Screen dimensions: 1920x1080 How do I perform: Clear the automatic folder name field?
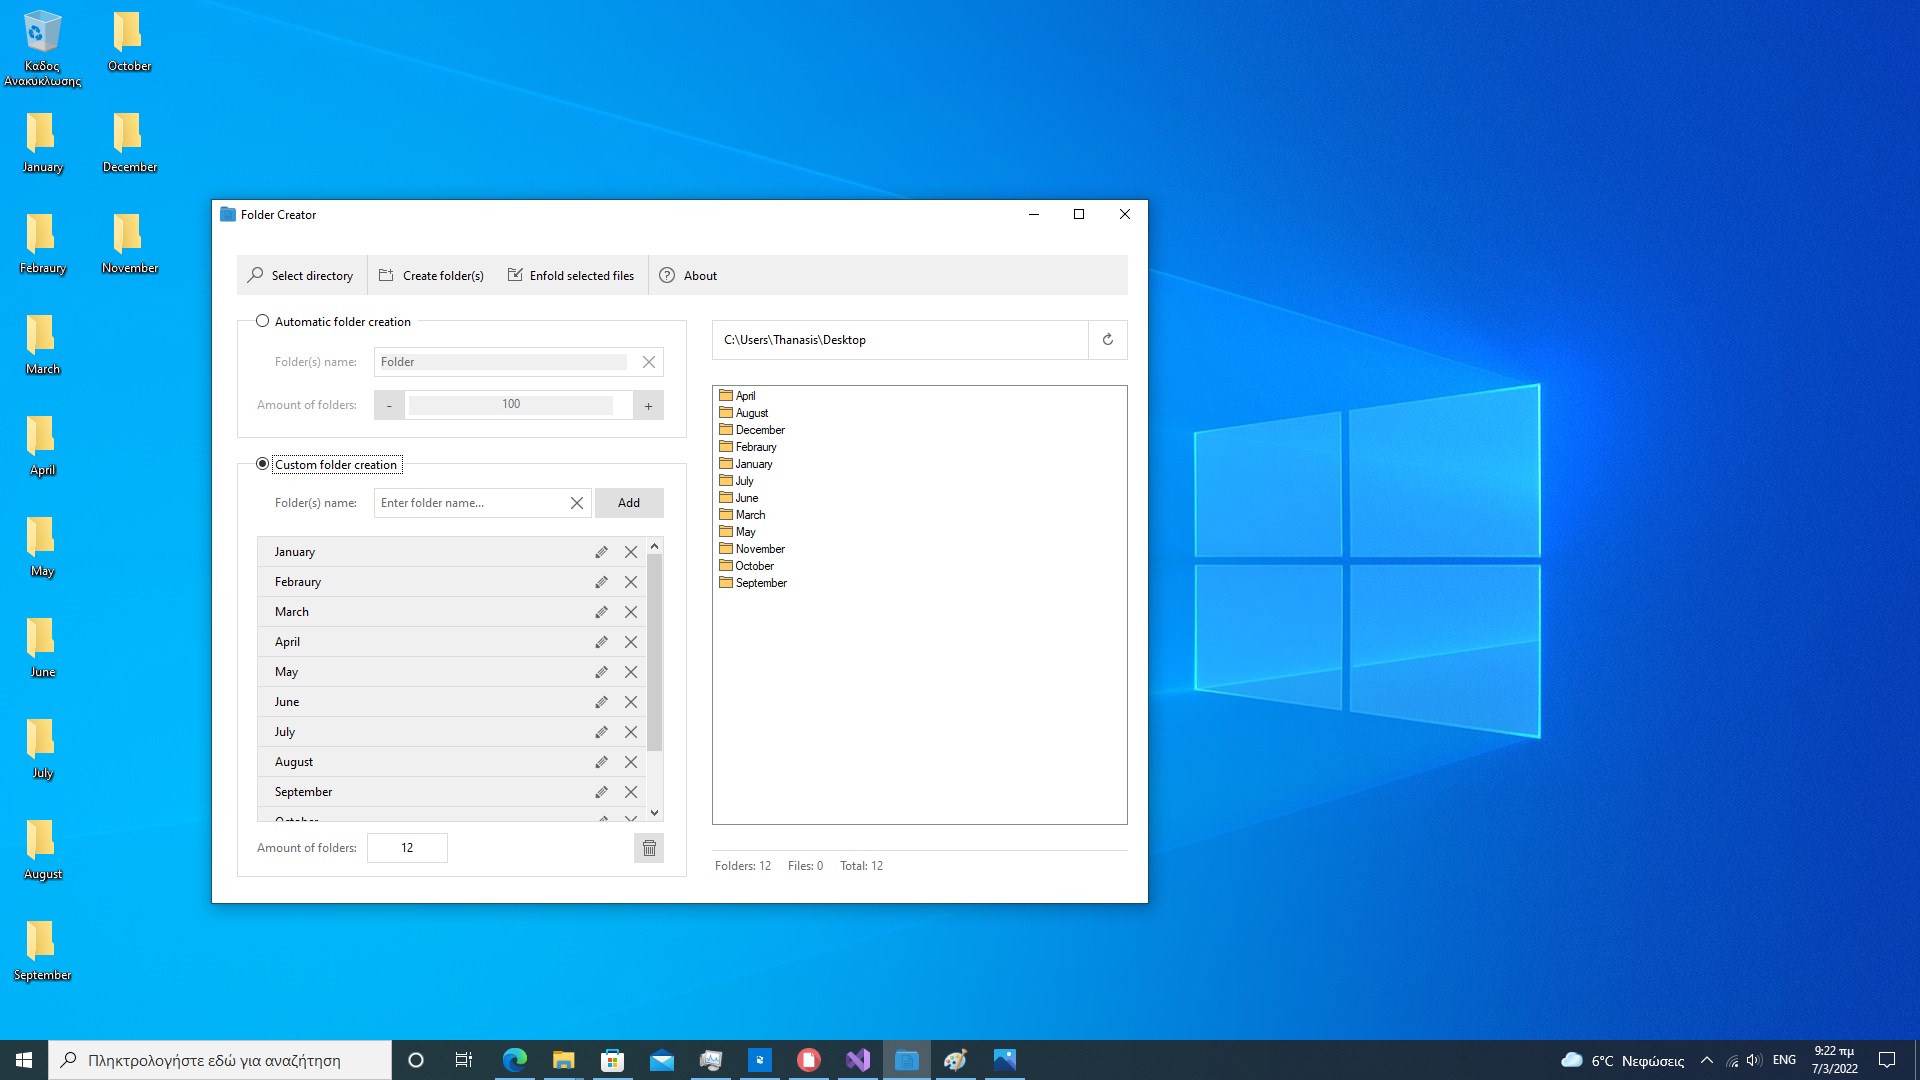point(649,362)
